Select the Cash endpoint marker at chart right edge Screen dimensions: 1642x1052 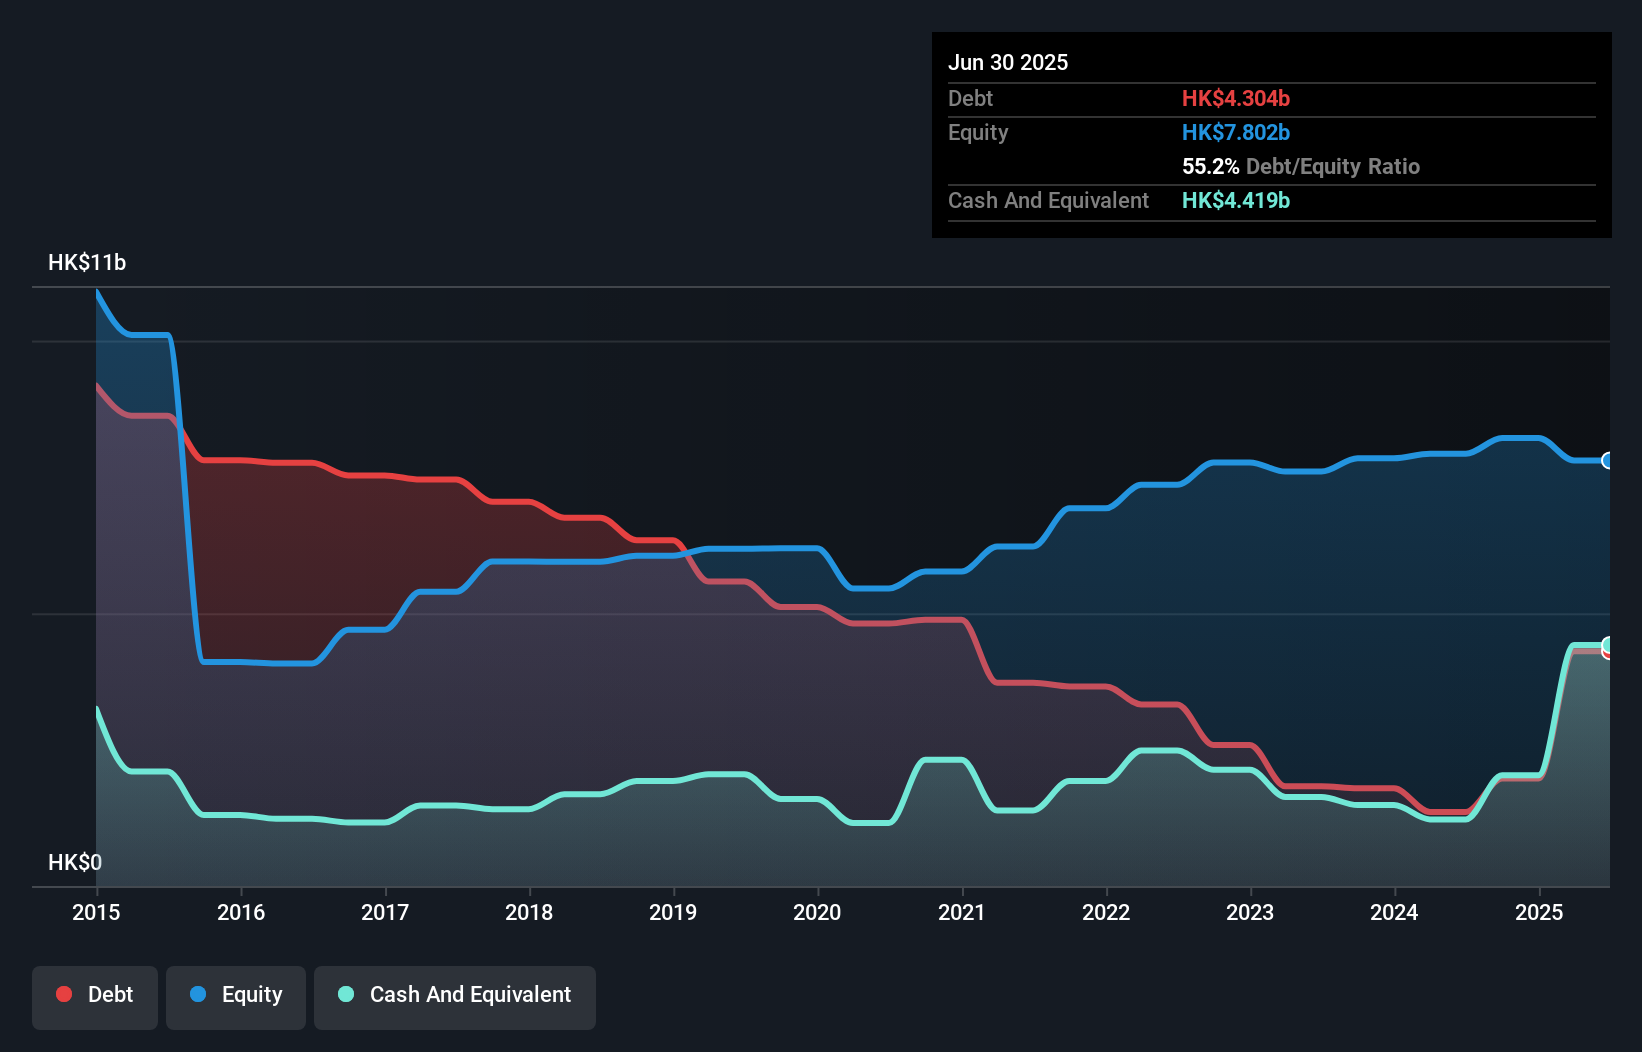pos(1606,644)
